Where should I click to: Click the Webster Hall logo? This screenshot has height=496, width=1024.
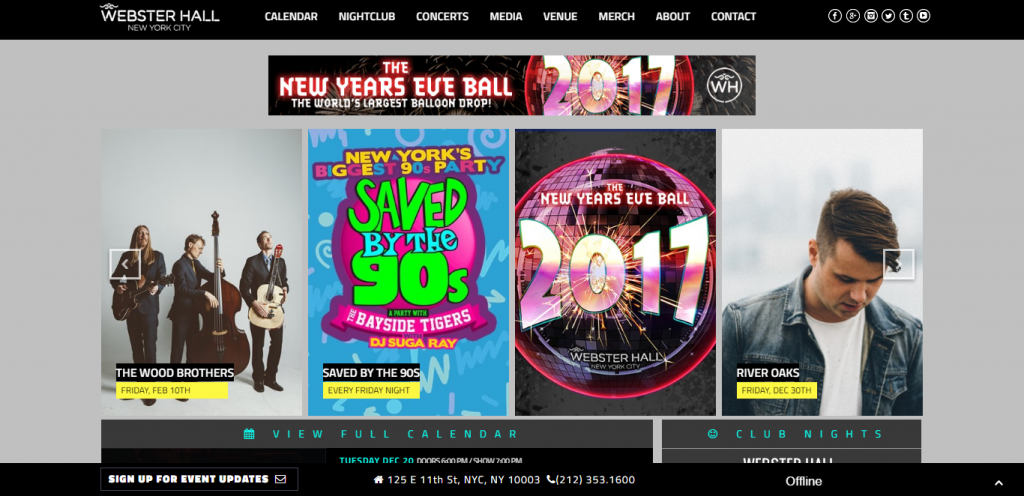pos(159,17)
